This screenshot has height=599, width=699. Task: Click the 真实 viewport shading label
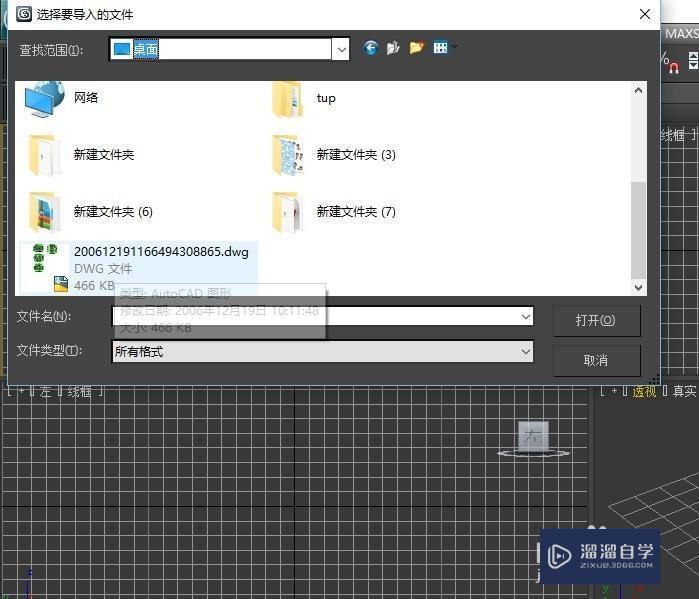(684, 391)
